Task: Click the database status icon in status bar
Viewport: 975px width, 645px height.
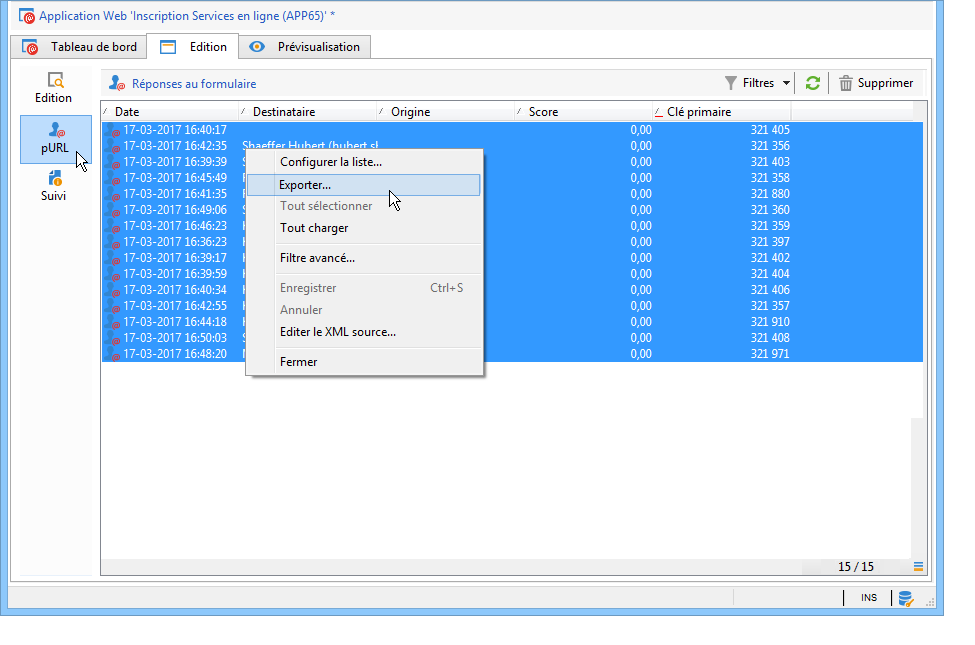Action: (905, 598)
